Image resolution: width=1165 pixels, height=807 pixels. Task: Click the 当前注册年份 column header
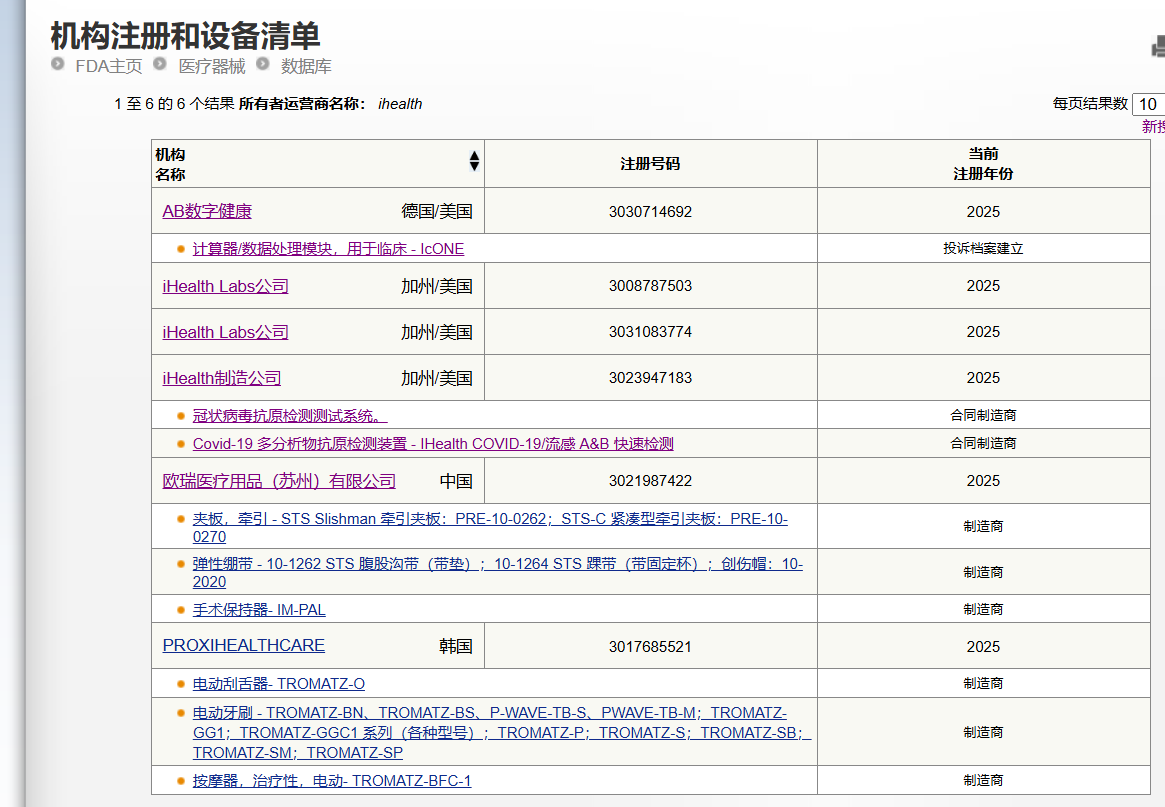coord(983,163)
